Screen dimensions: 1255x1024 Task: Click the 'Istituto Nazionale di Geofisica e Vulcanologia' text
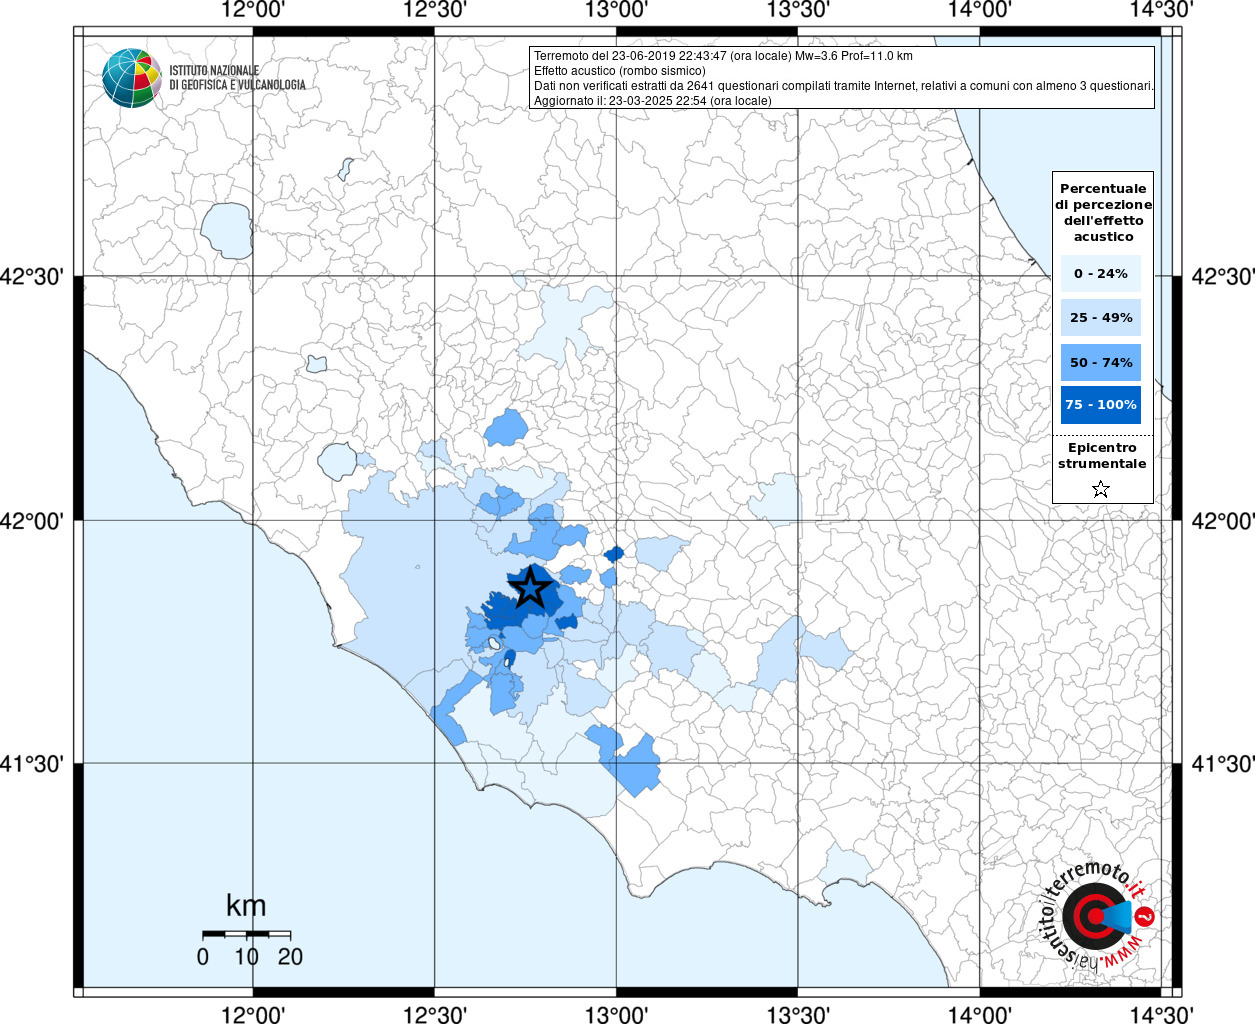(x=238, y=78)
